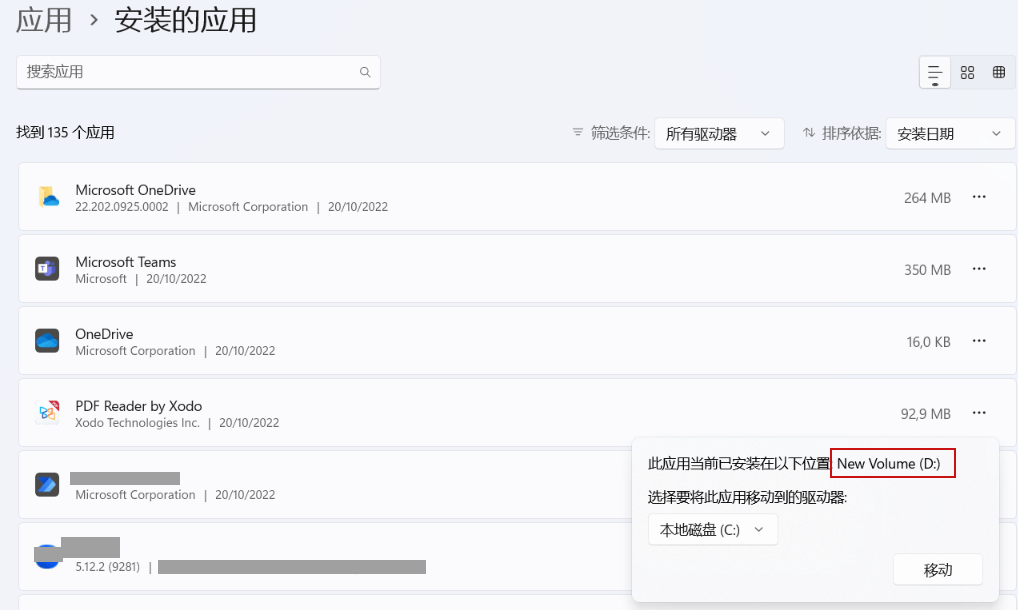Click the search magnifier icon
This screenshot has height=610, width=1018.
(365, 72)
